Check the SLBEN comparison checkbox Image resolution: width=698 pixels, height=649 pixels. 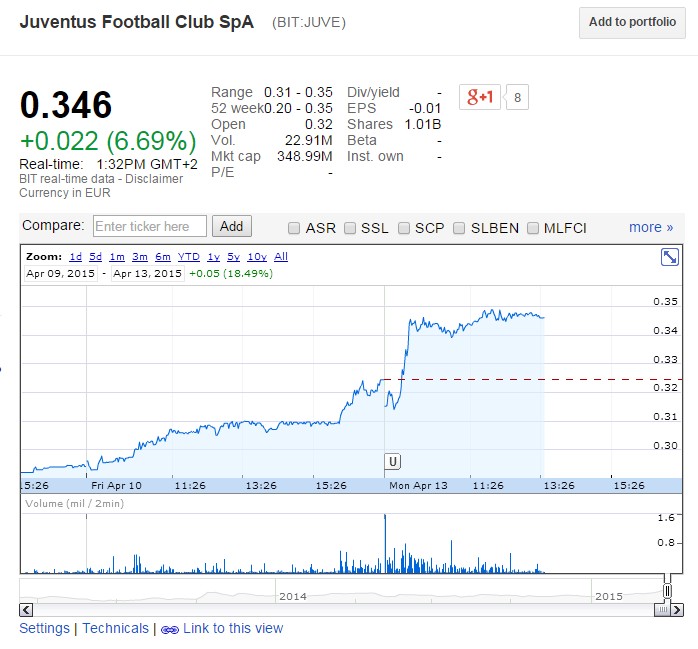click(460, 228)
